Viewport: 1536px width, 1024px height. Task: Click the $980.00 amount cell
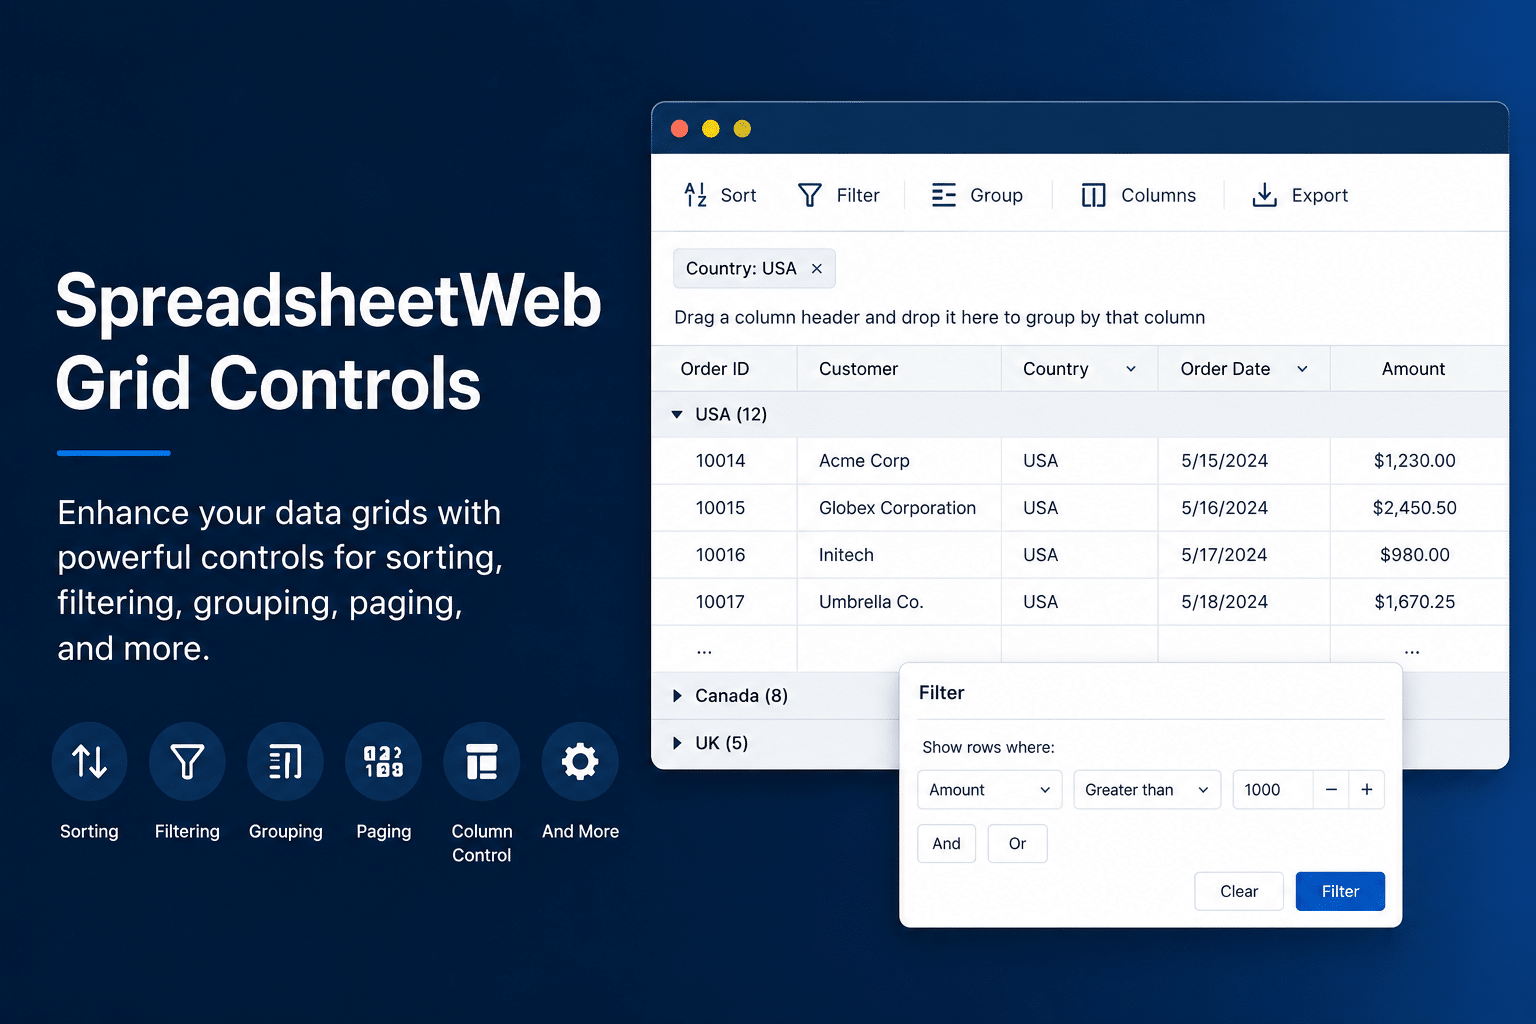click(x=1419, y=555)
